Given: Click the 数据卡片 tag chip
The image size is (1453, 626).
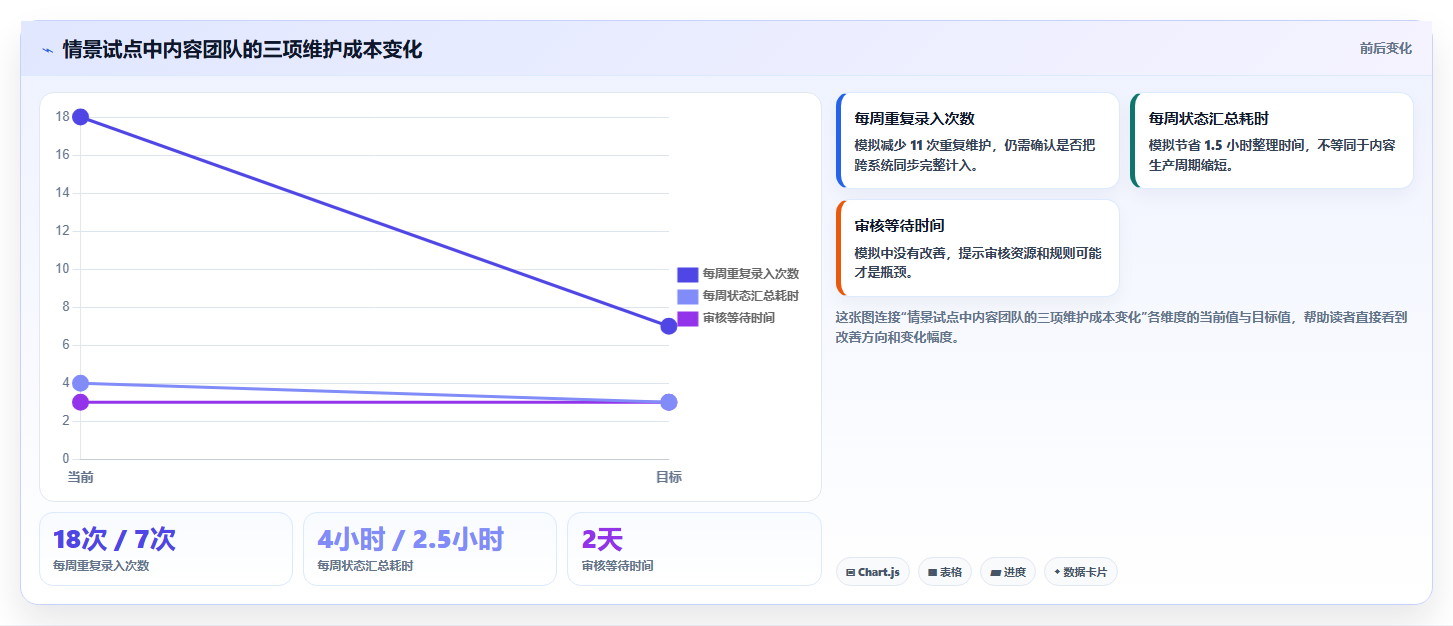Looking at the screenshot, I should pyautogui.click(x=1080, y=572).
